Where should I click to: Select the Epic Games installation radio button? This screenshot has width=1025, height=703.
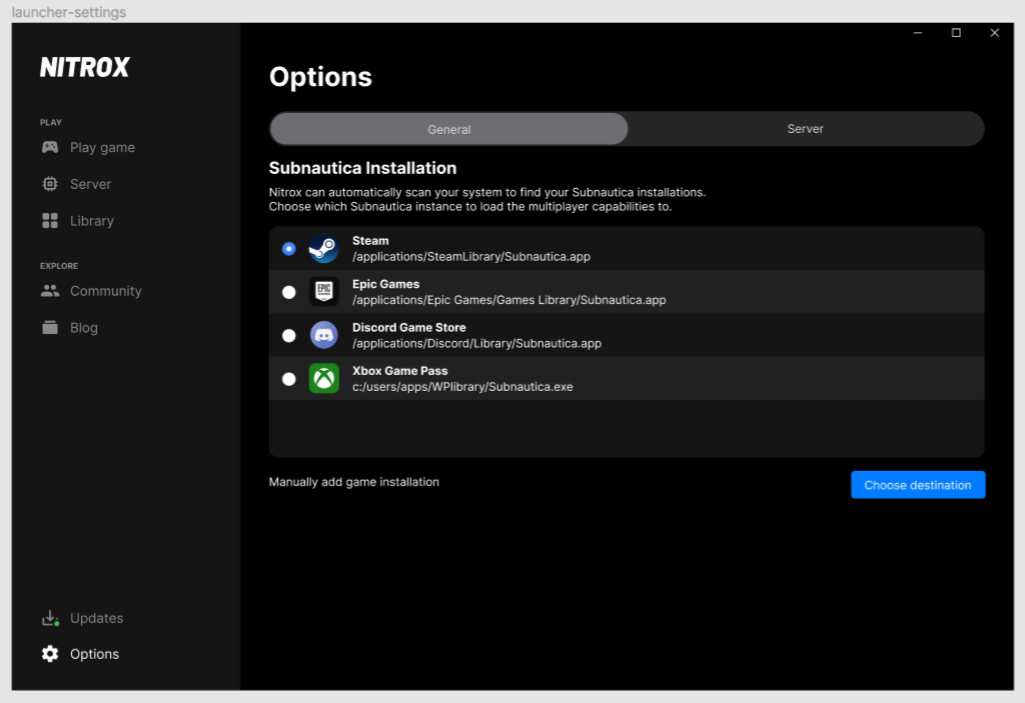[x=288, y=291]
